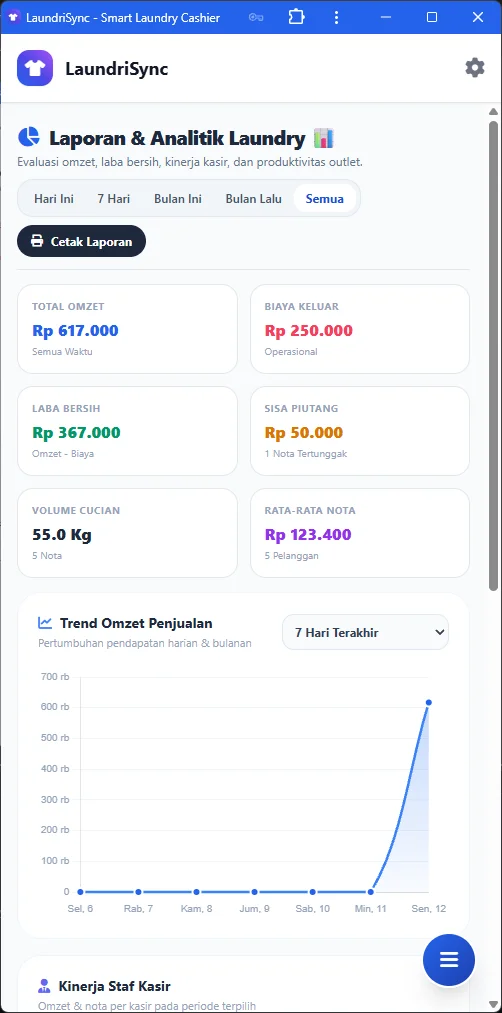Click the bar chart emoji in the heading
This screenshot has width=502, height=1013.
324,138
